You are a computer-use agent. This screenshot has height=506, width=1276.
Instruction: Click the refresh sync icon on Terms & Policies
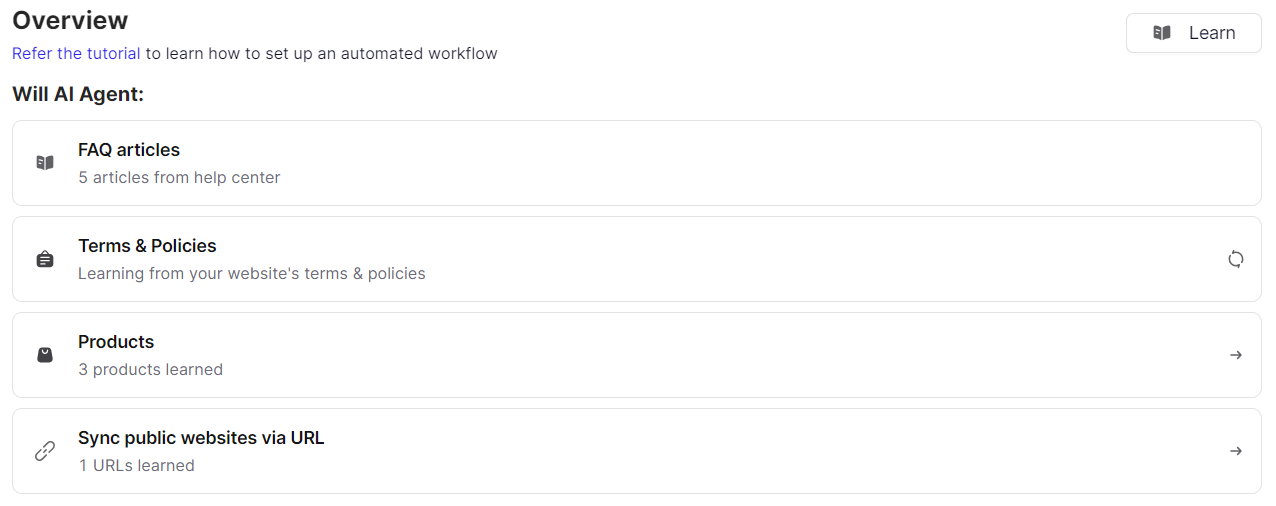(1236, 259)
